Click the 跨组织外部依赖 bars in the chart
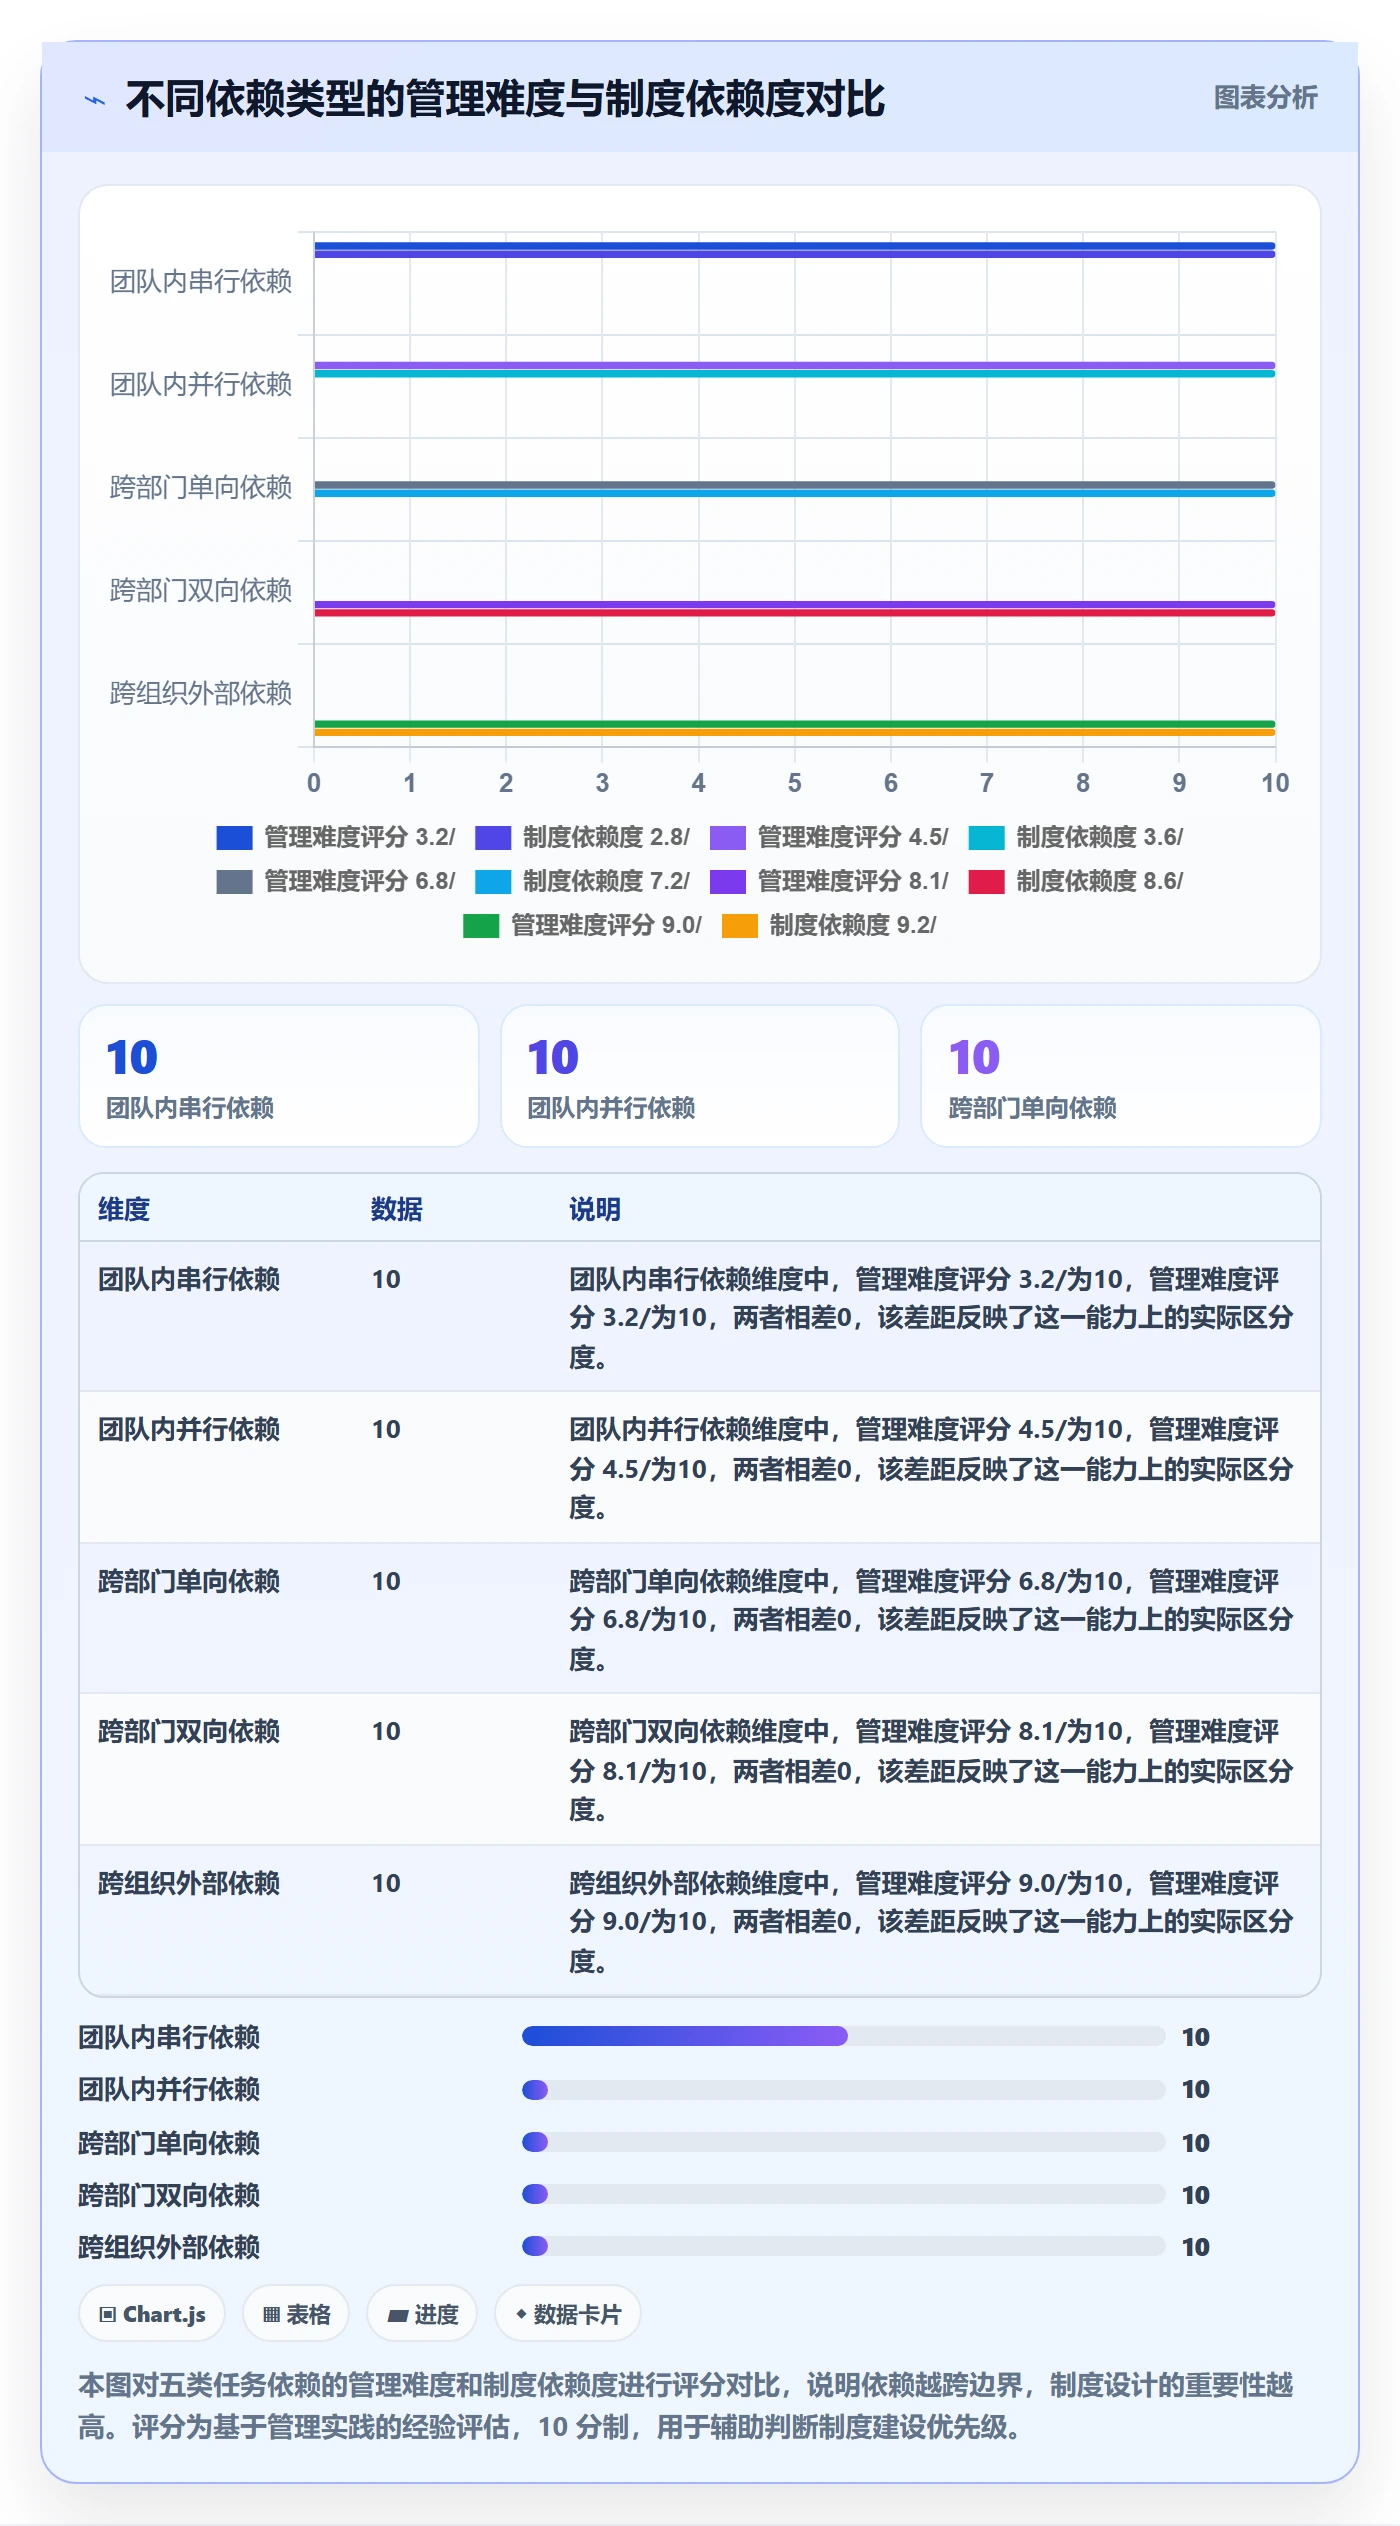The width and height of the screenshot is (1400, 2526). [x=795, y=728]
